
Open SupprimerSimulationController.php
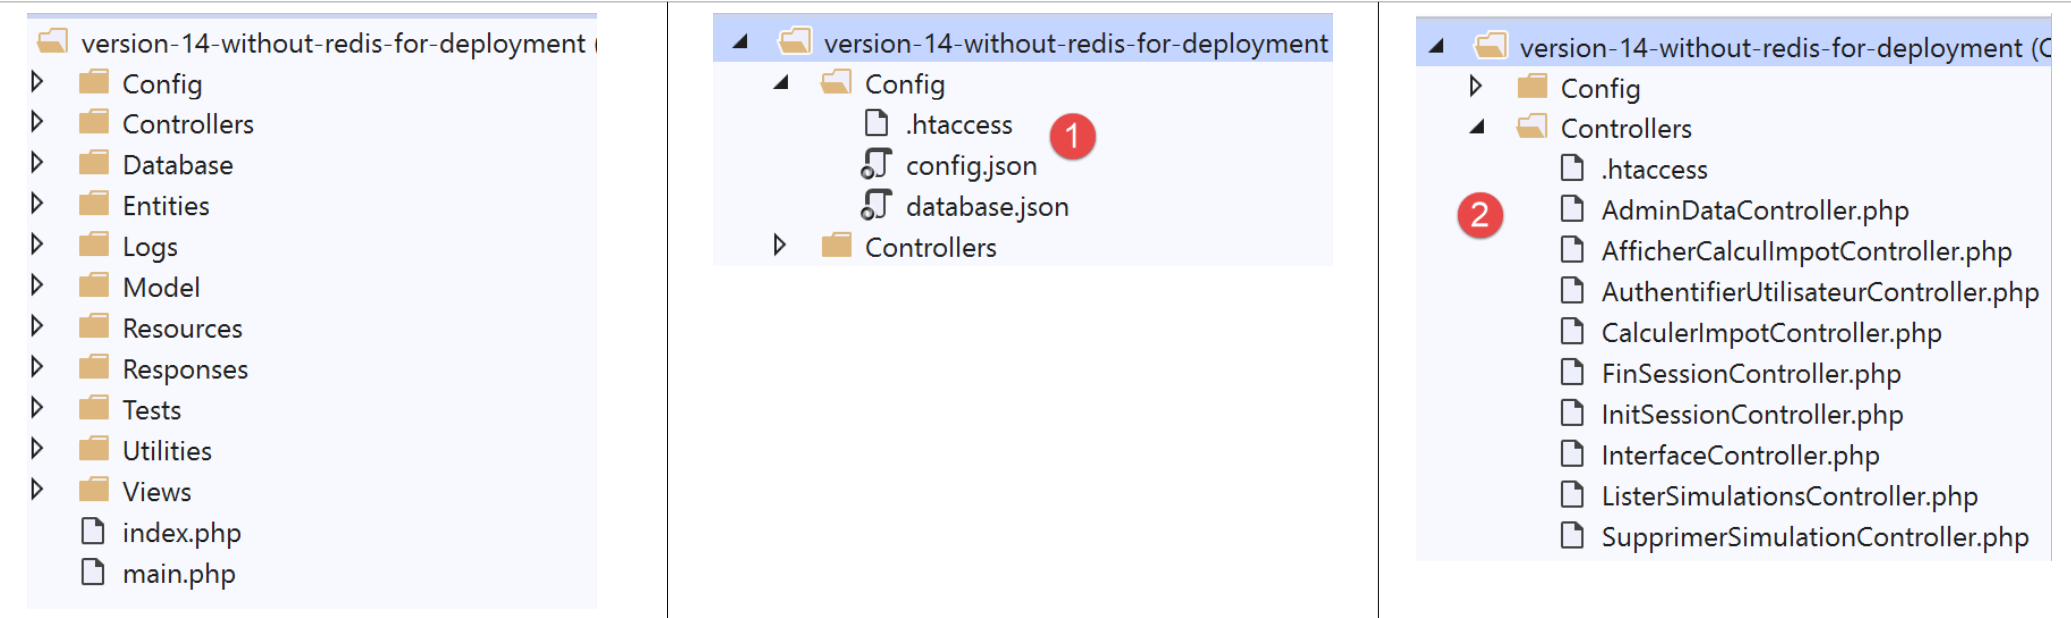click(1814, 537)
